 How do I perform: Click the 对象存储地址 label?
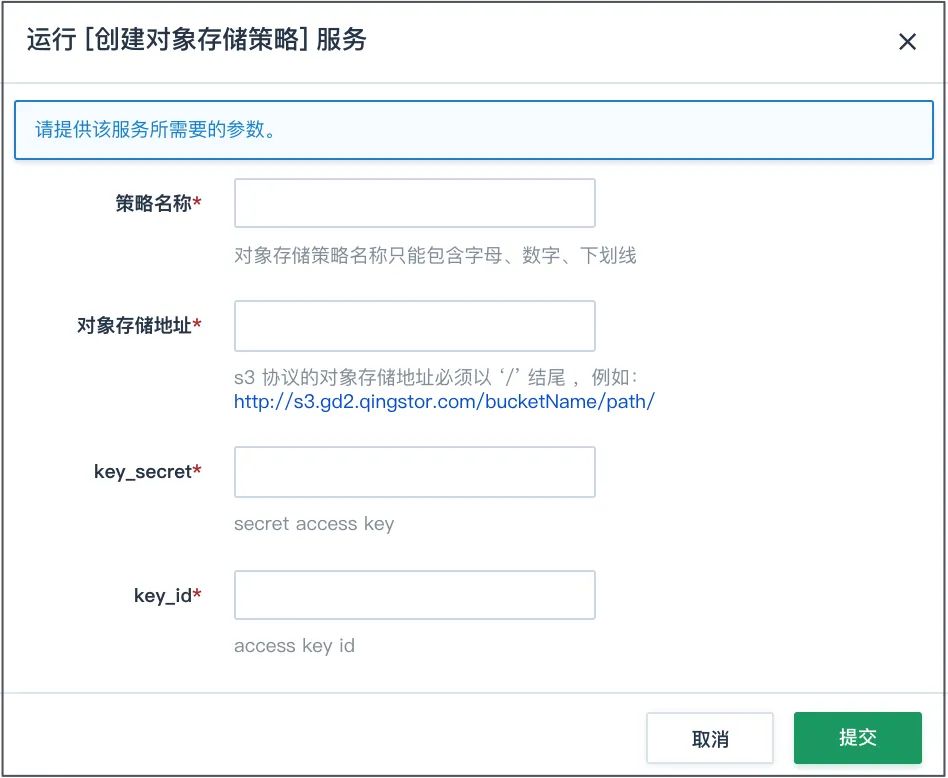[139, 326]
